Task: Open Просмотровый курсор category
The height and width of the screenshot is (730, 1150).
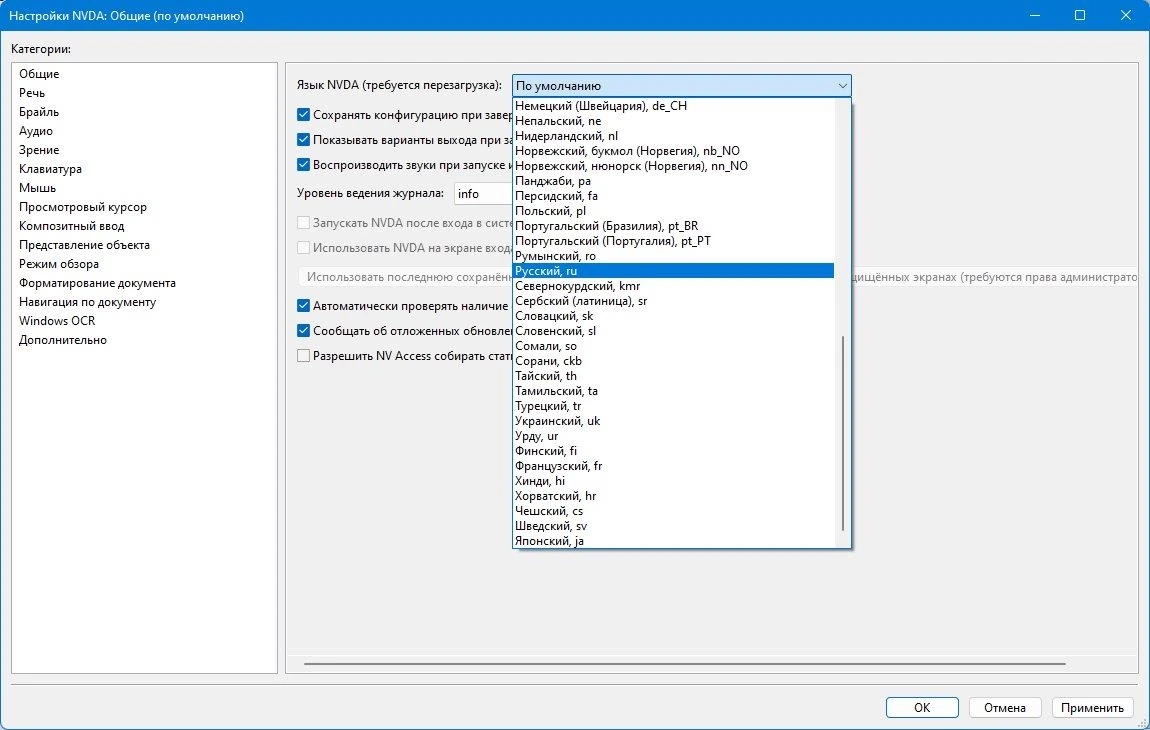Action: pos(83,208)
